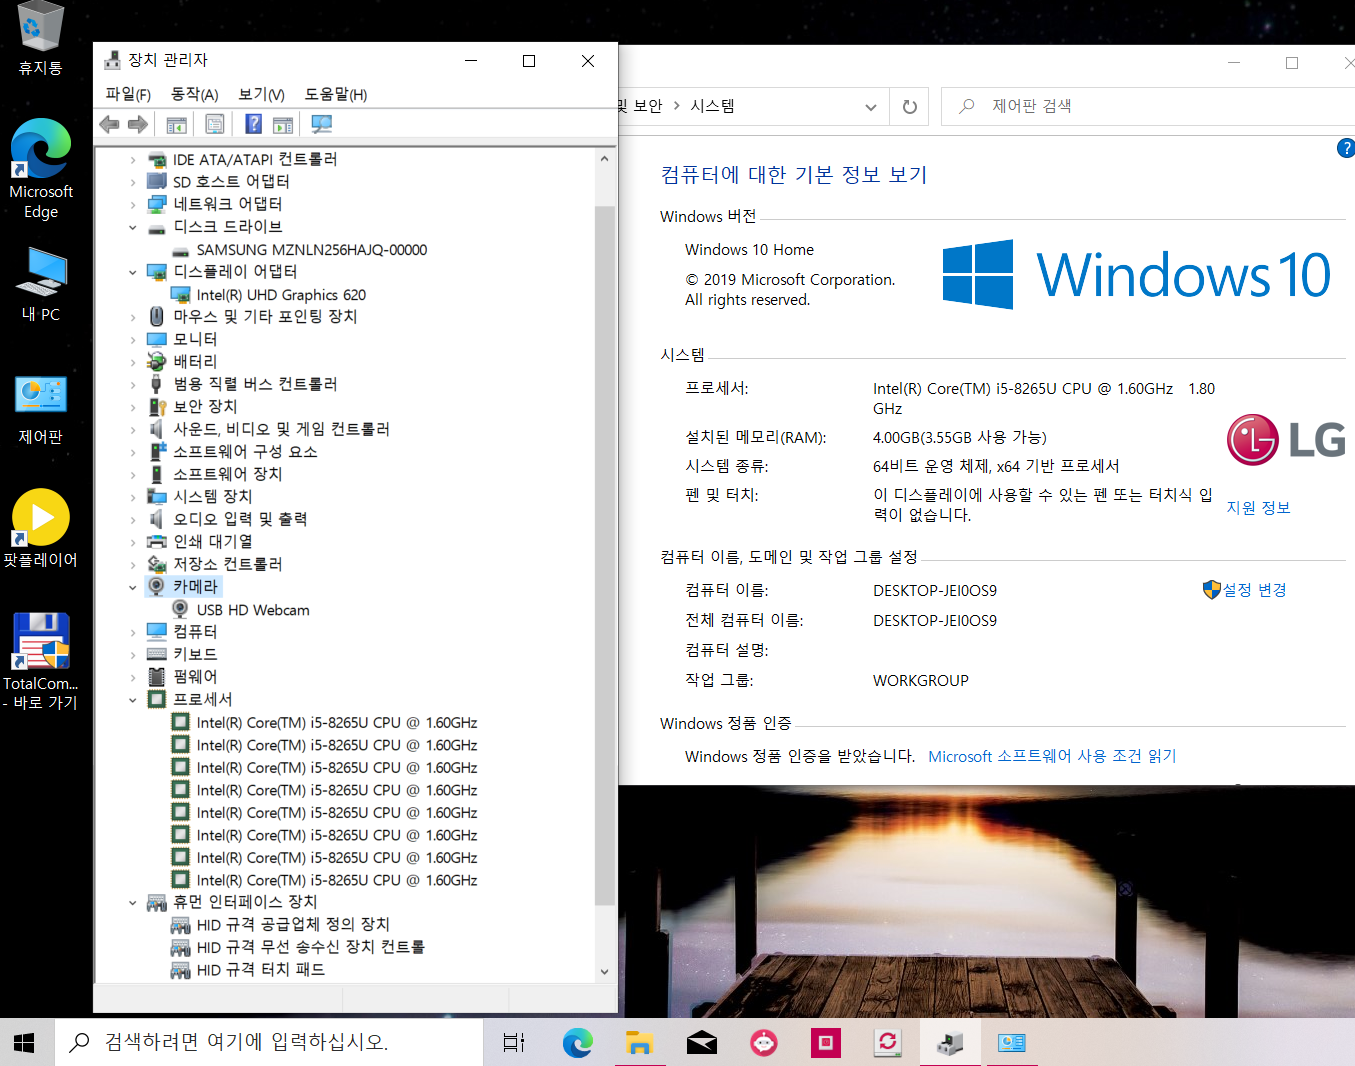Select the 인쇄 대기열 tree item

[213, 542]
